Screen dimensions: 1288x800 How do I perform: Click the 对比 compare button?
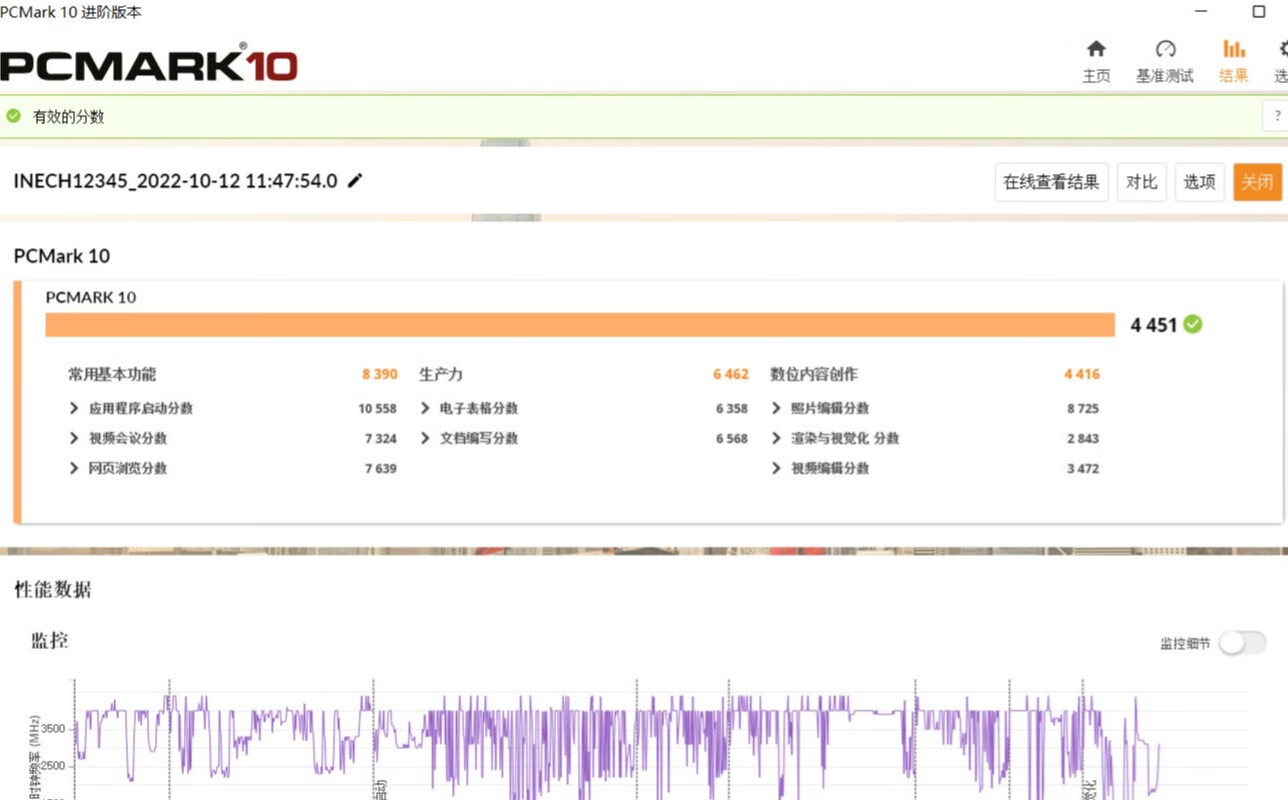1141,182
